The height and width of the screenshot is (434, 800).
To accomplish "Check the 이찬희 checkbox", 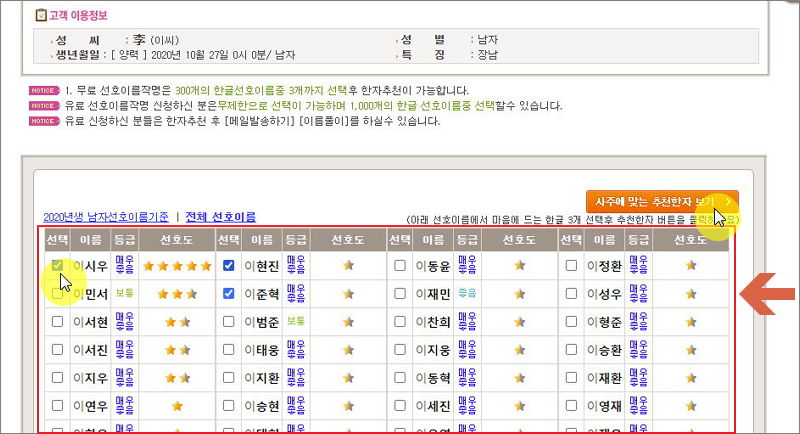I will (400, 322).
